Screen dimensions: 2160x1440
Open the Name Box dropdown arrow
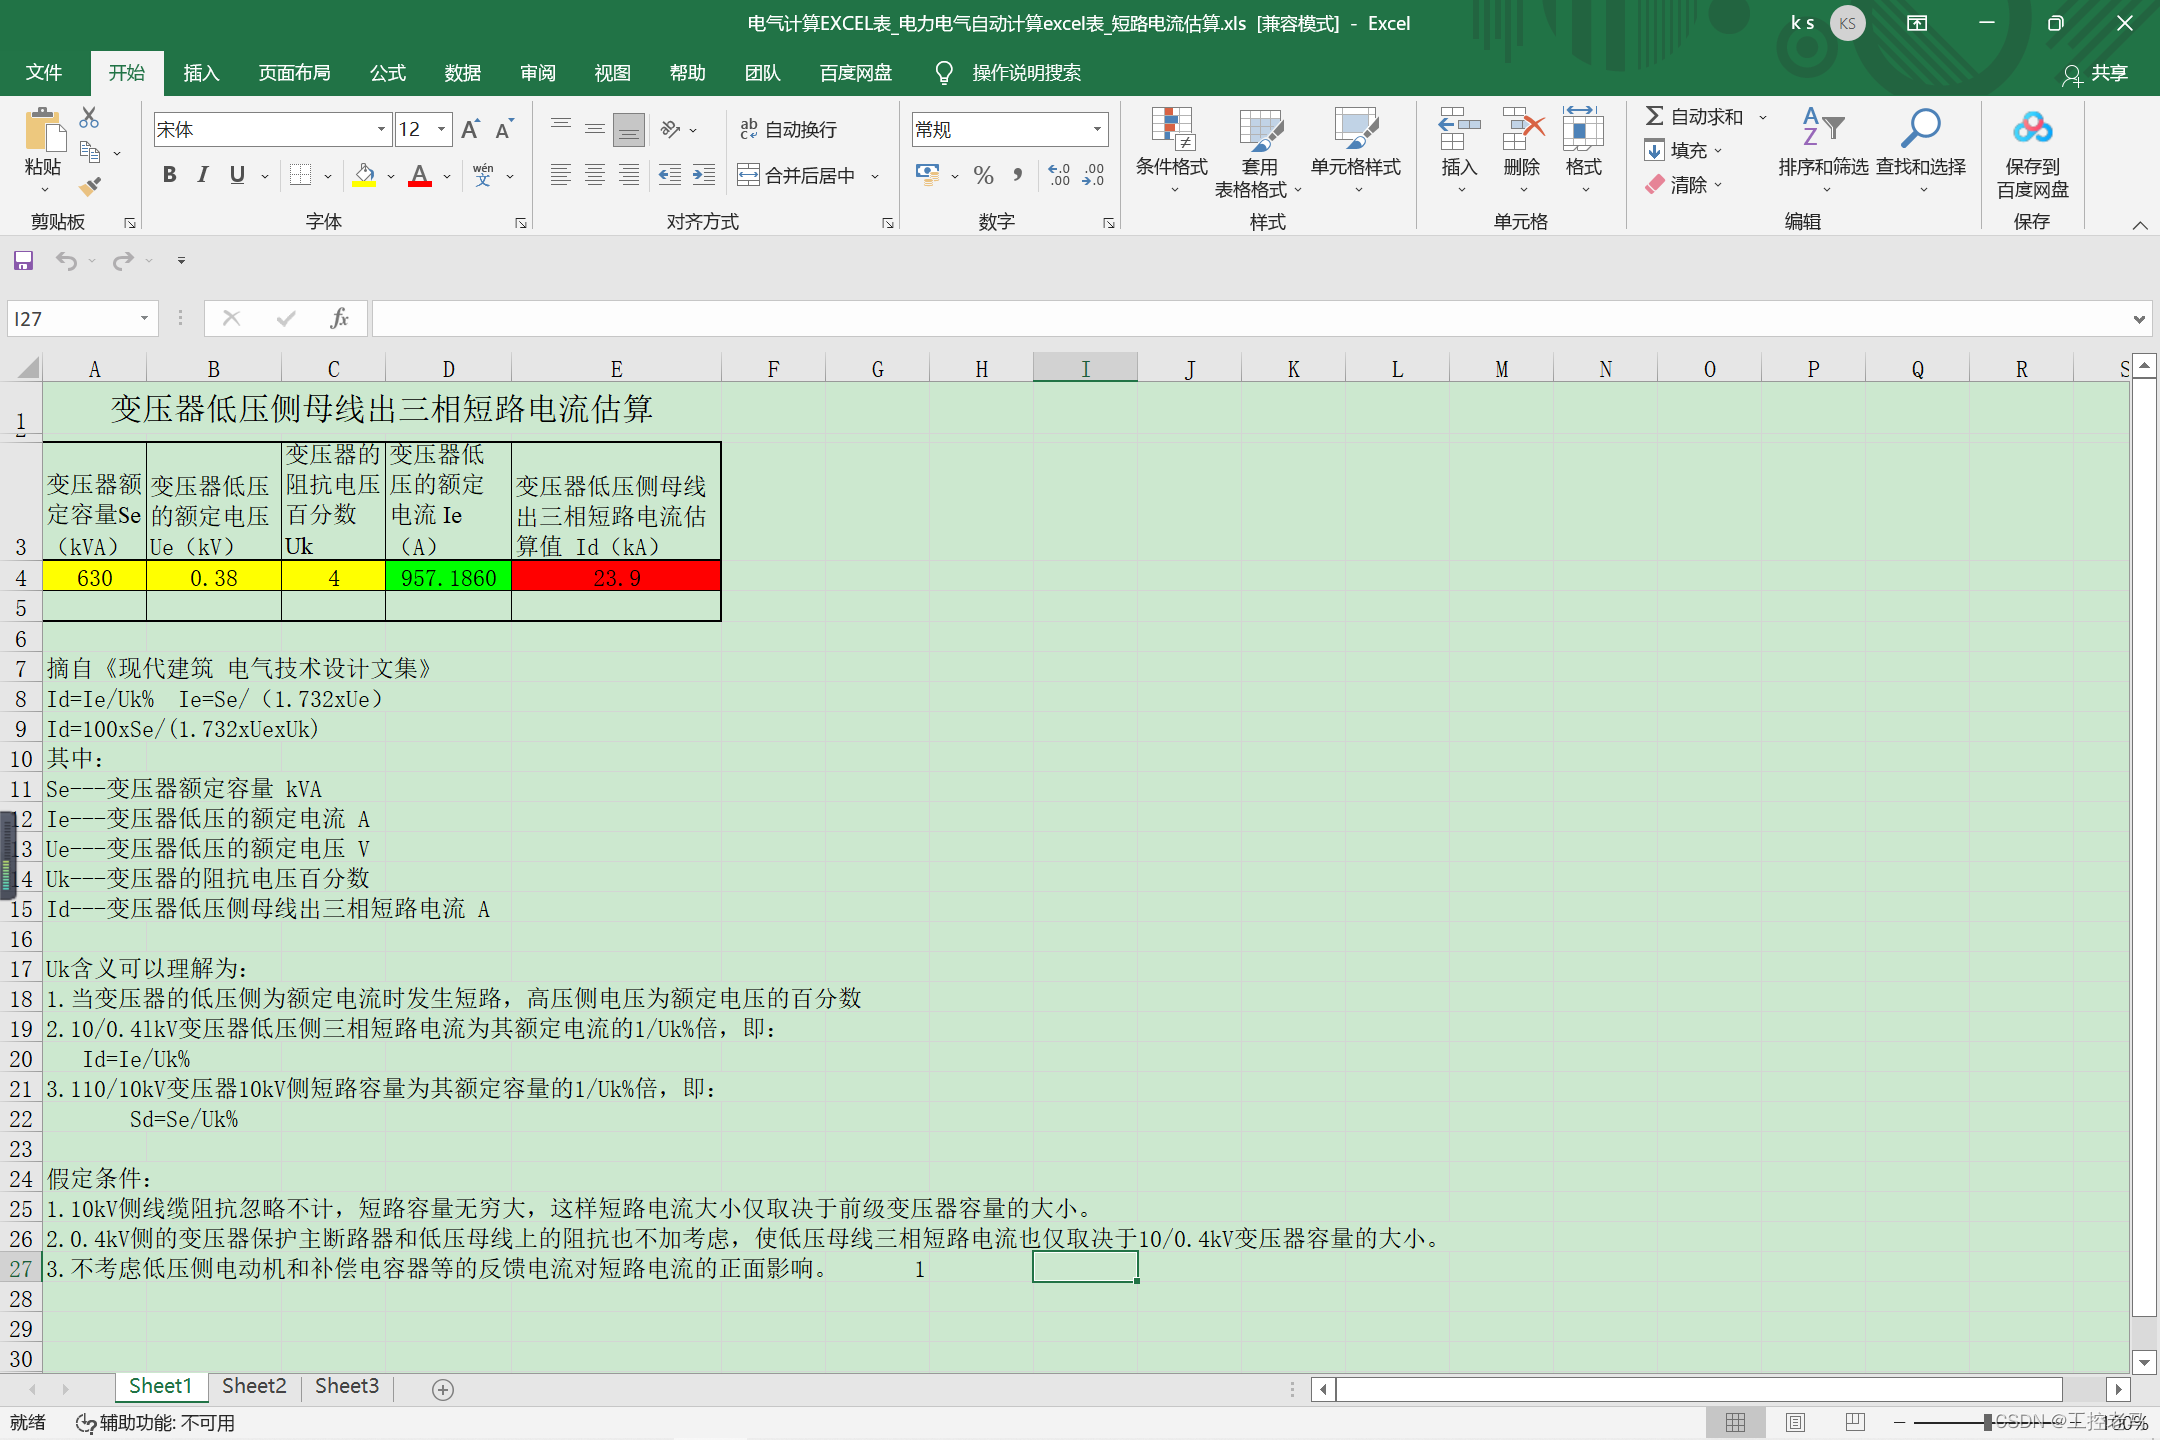tap(144, 318)
